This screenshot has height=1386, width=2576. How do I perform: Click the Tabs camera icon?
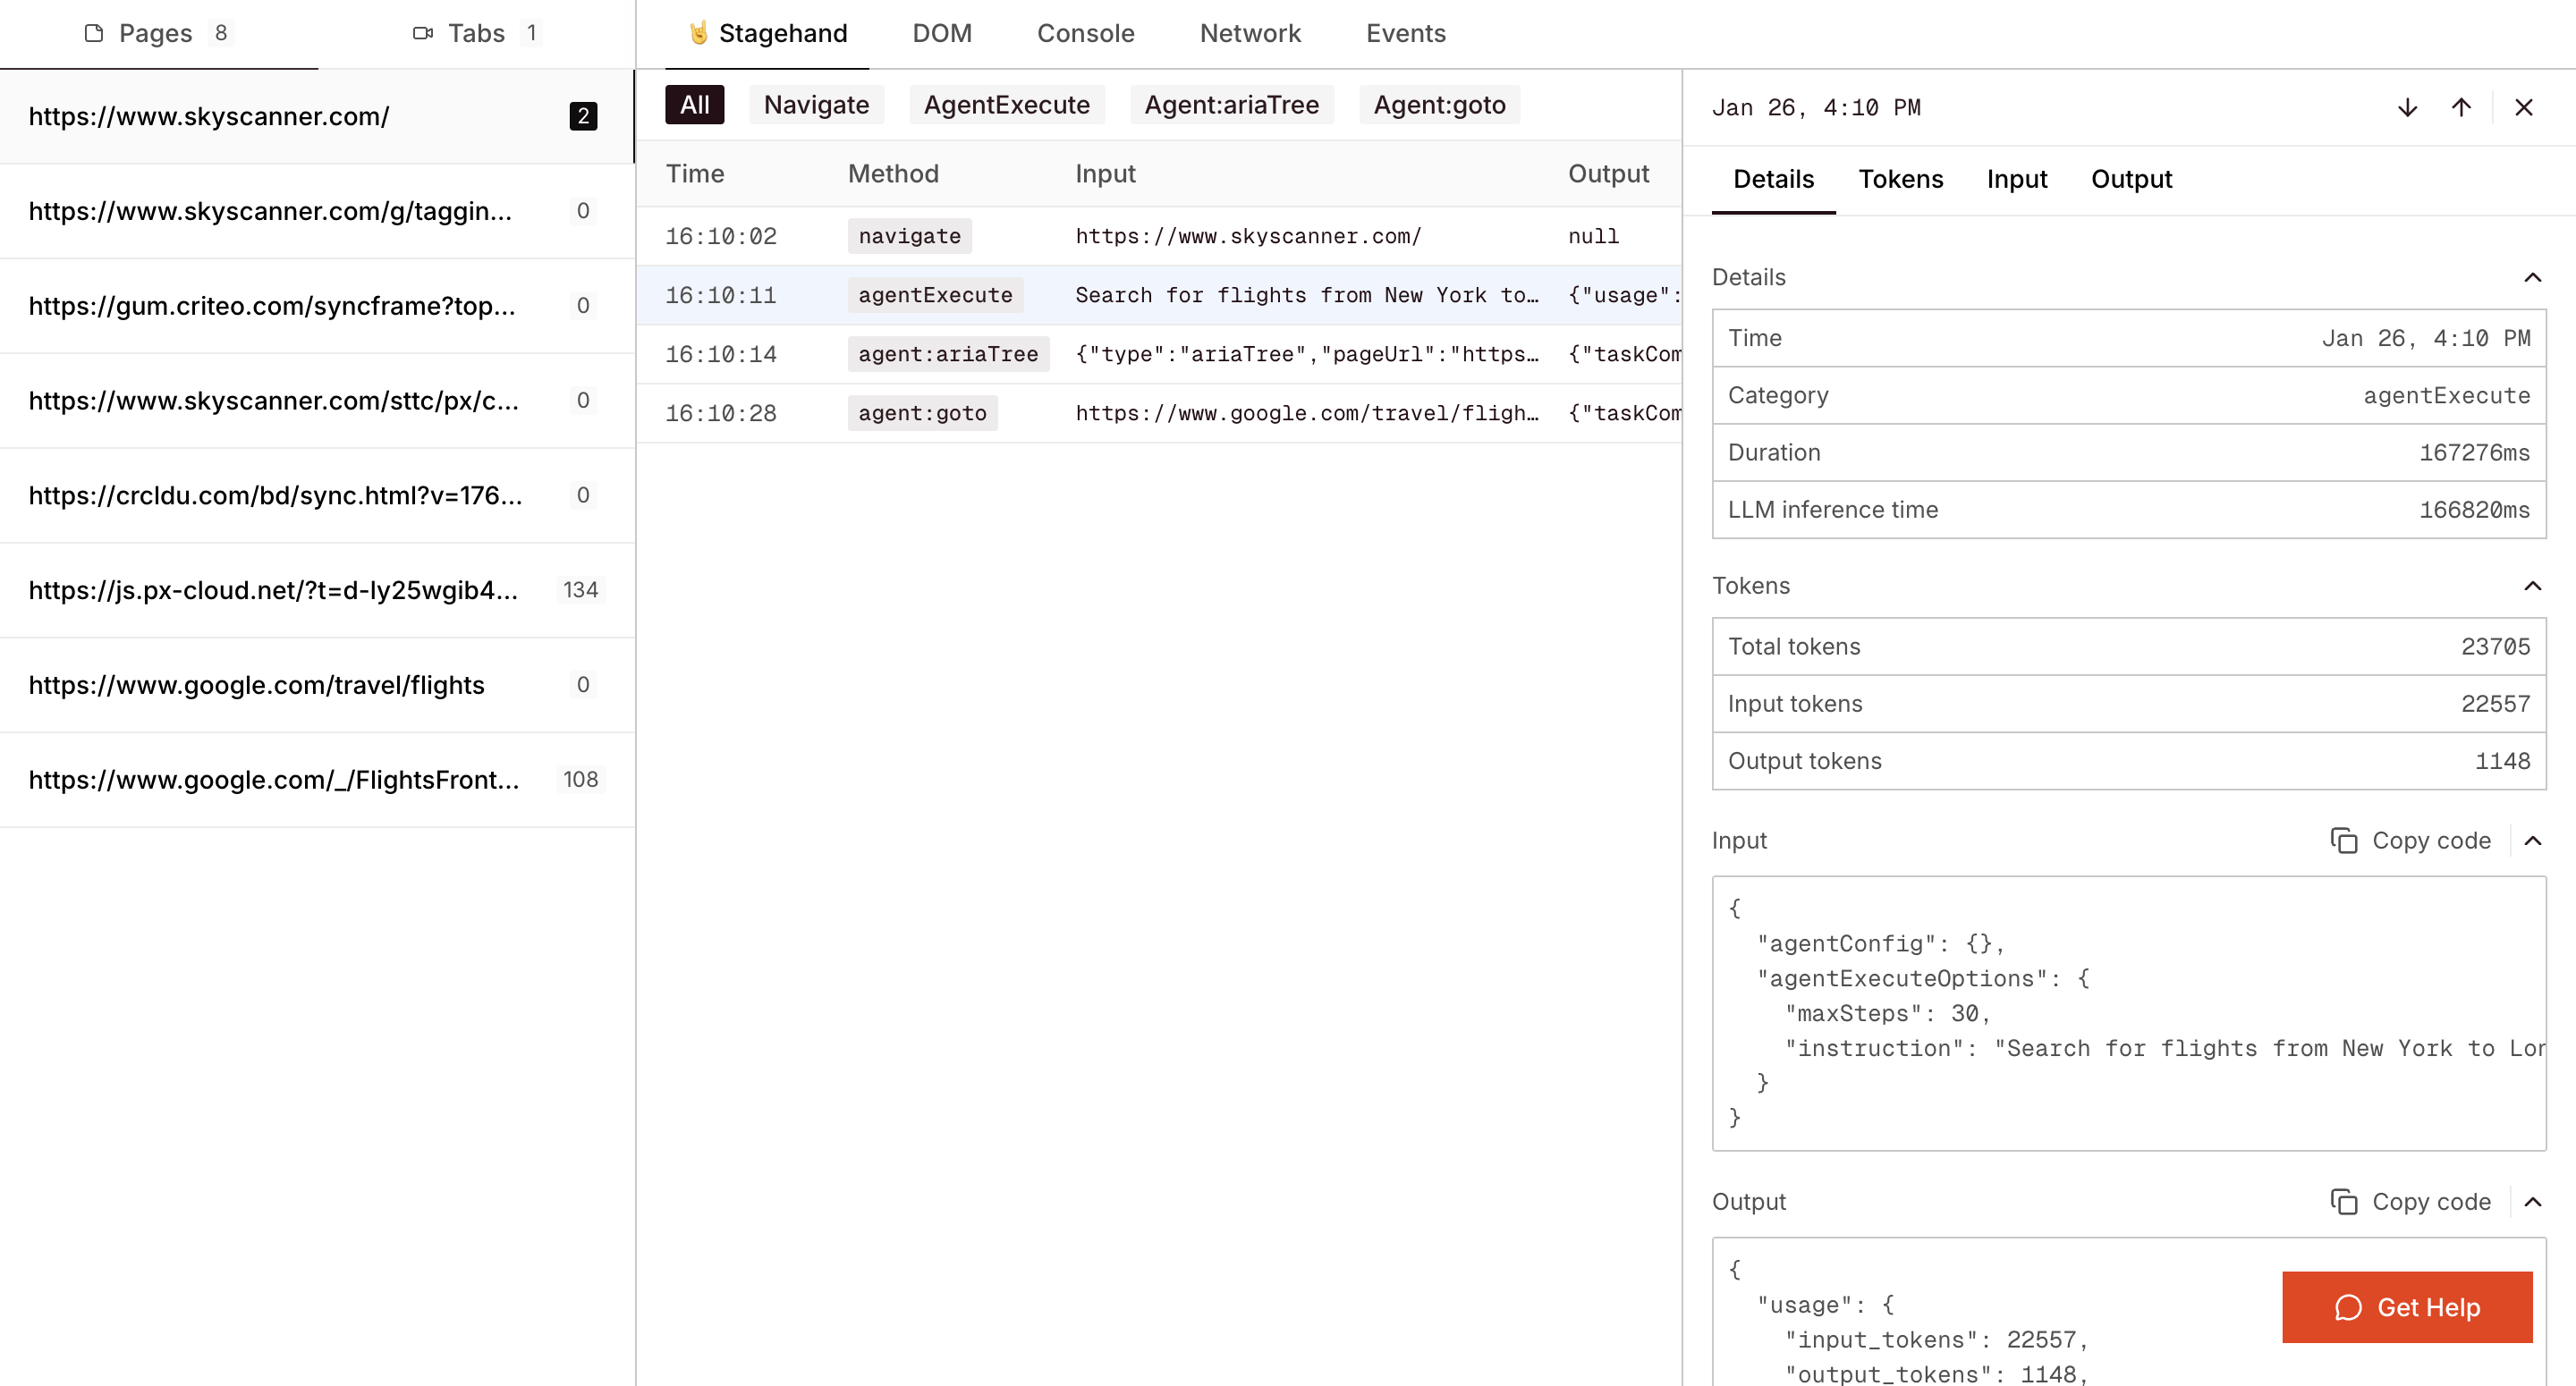(423, 32)
